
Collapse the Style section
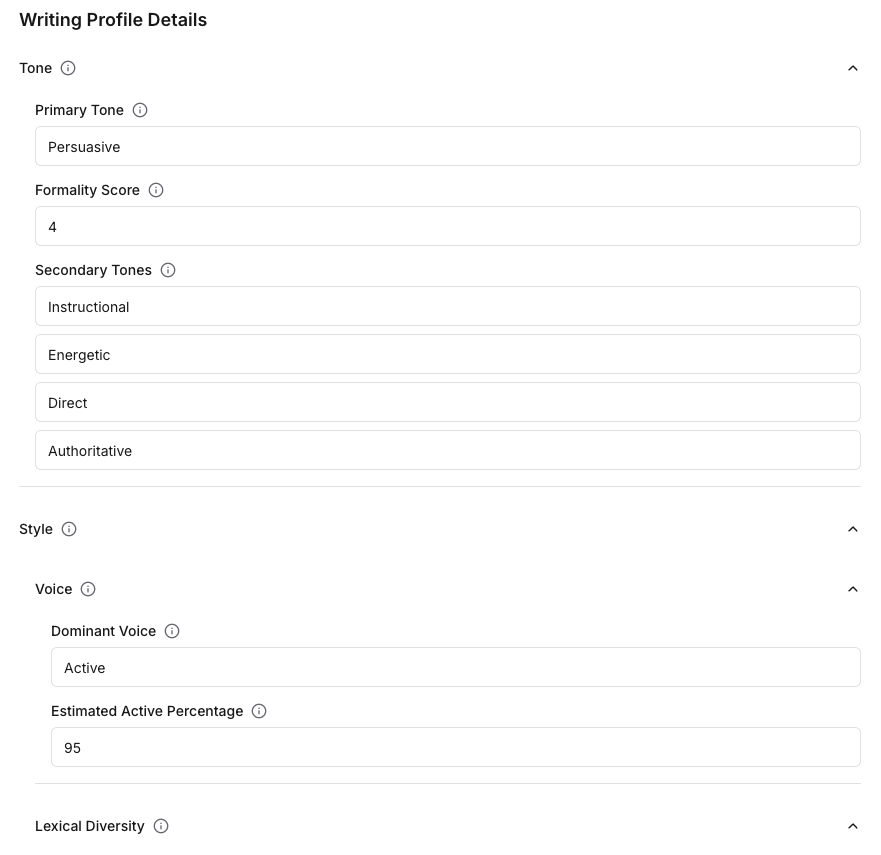pos(853,529)
